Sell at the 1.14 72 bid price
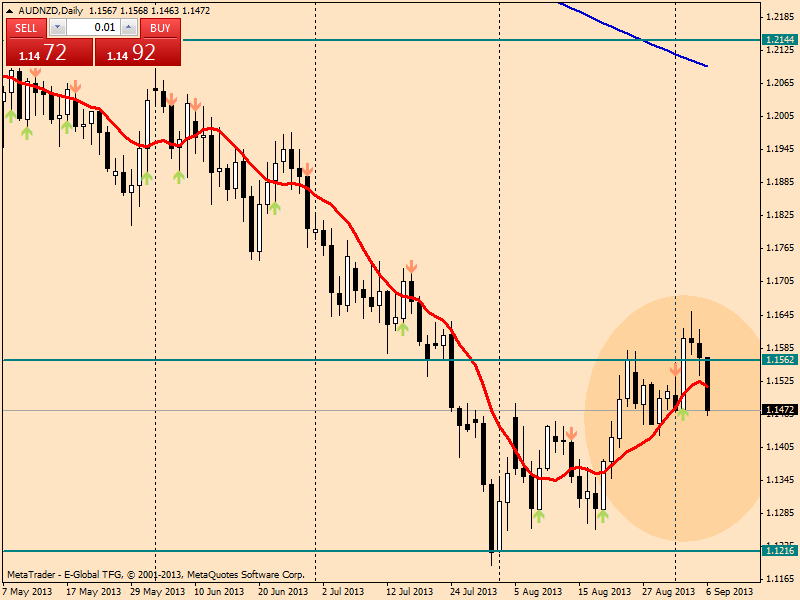Image resolution: width=800 pixels, height=600 pixels. click(x=49, y=52)
